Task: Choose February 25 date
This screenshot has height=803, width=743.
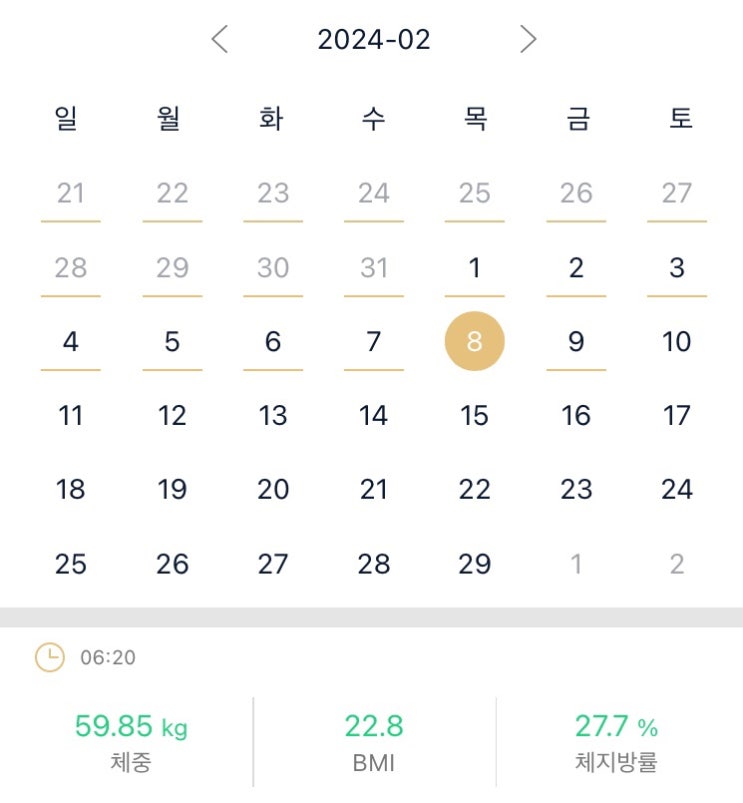Action: point(70,564)
